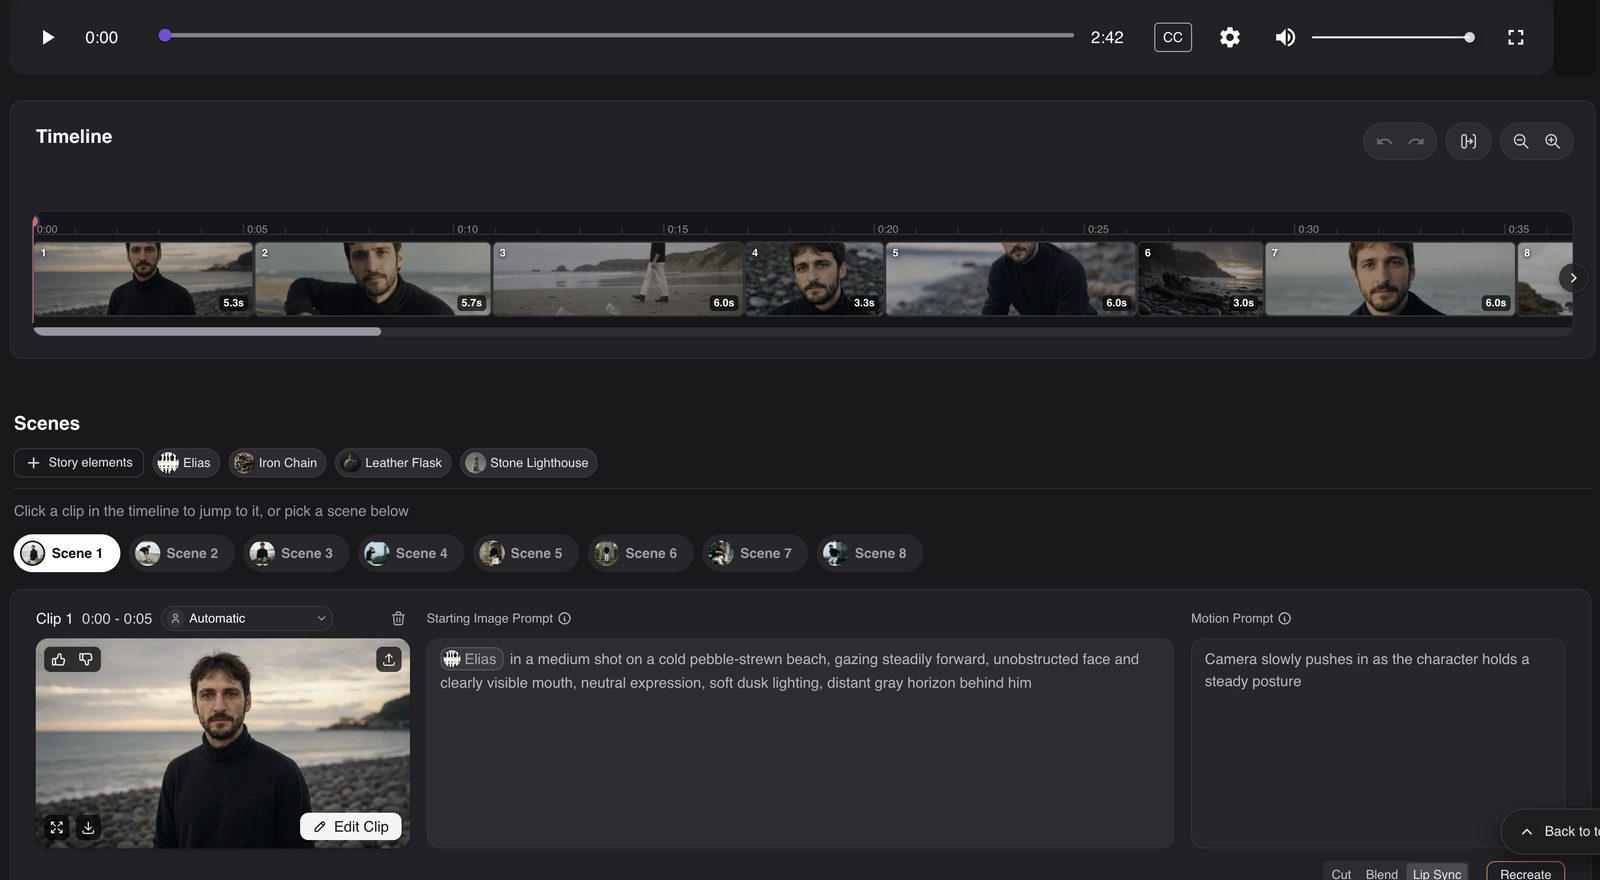1600x880 pixels.
Task: Thumbs down the clip image
Action: point(86,659)
